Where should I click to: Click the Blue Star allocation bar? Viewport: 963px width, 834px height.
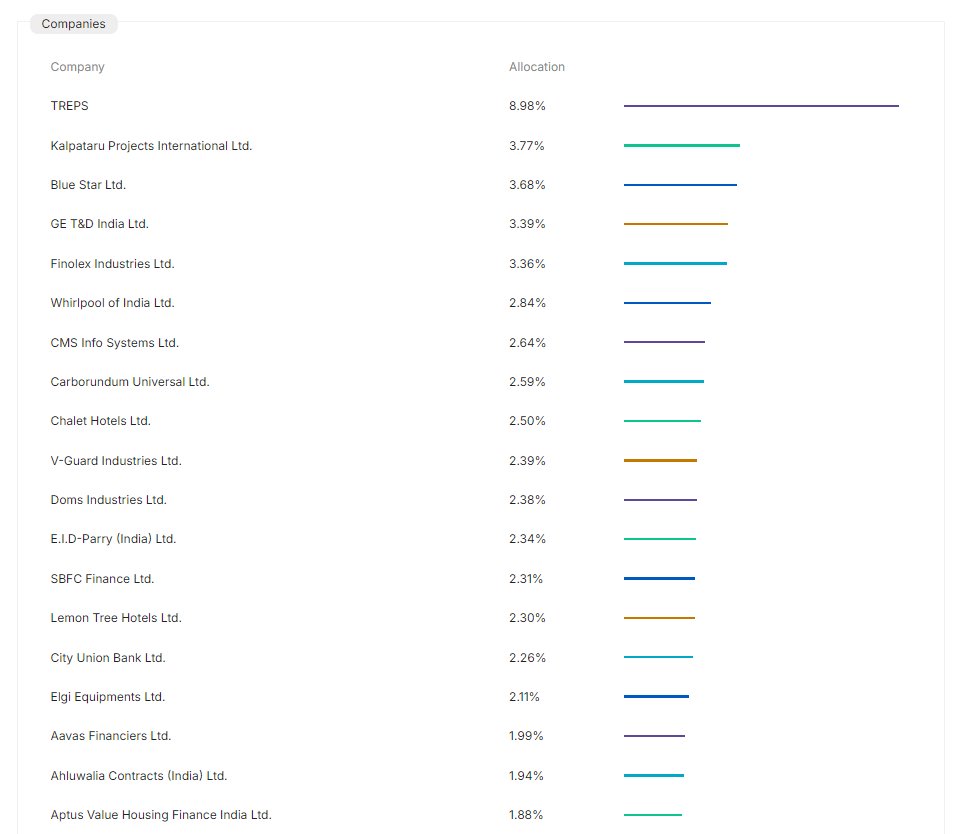click(680, 185)
